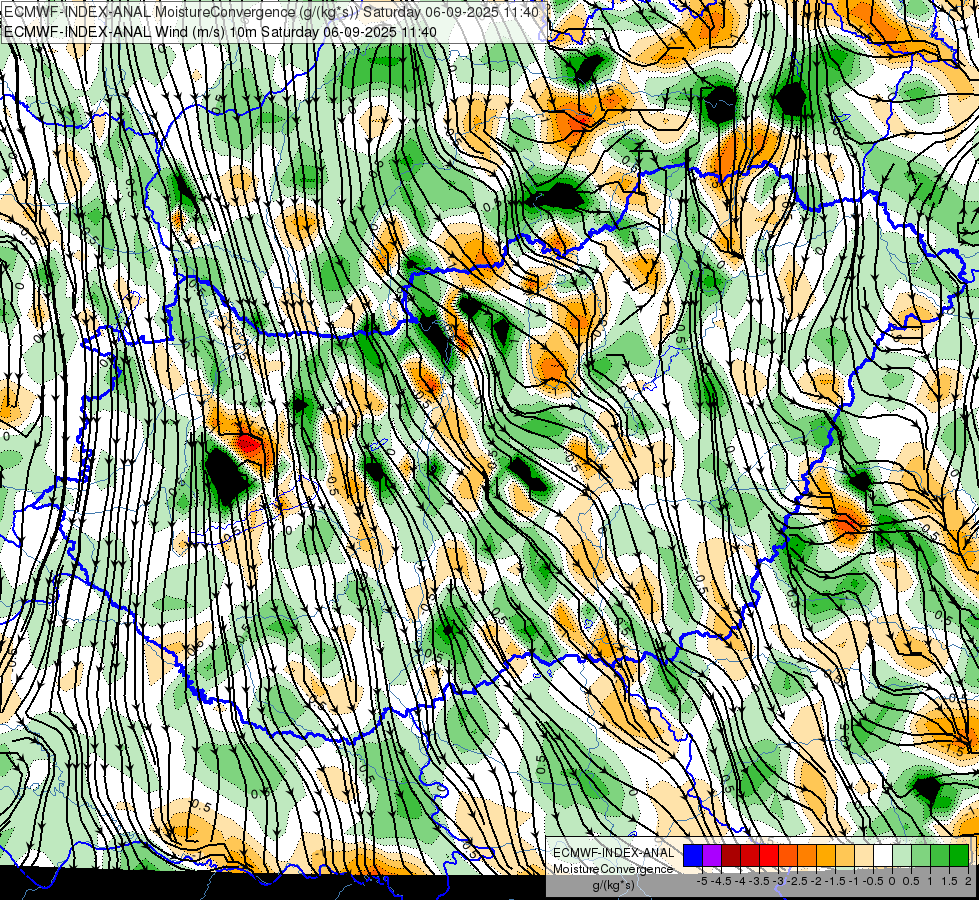The height and width of the screenshot is (900, 979).
Task: Select the light orange swatch ending at -1
Action: pos(845,855)
